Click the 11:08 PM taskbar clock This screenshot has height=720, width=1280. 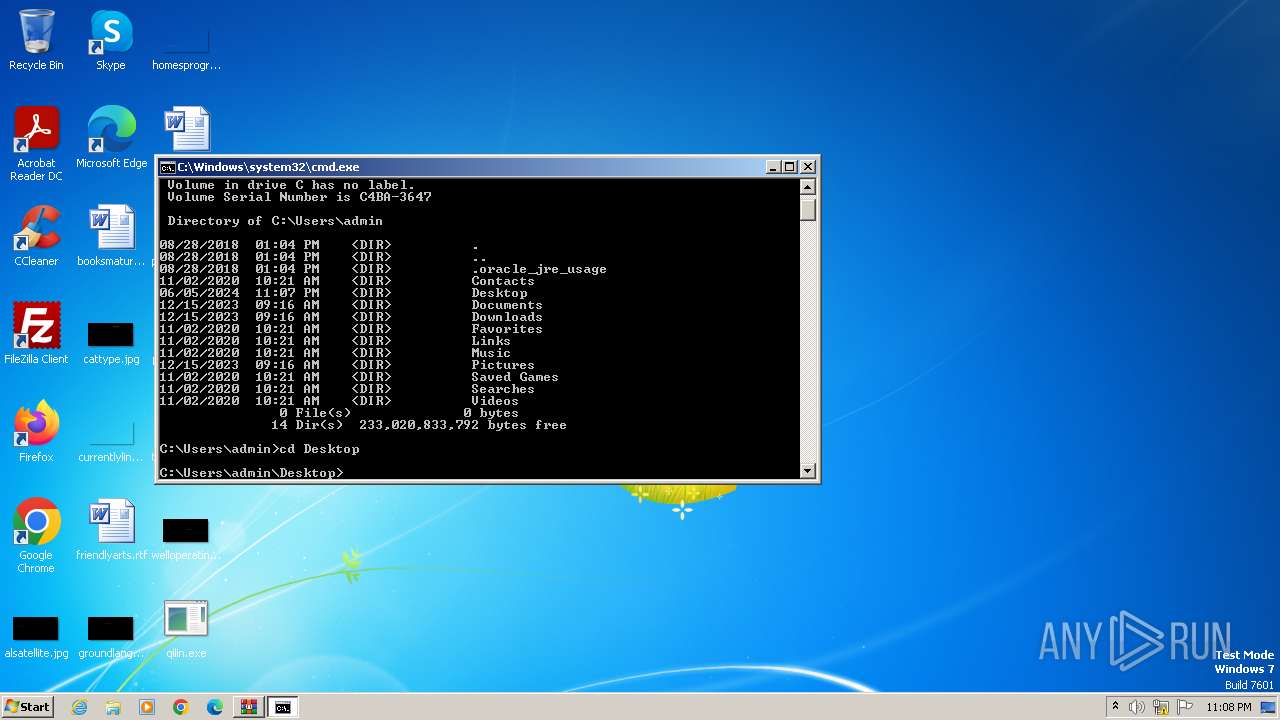click(1229, 707)
